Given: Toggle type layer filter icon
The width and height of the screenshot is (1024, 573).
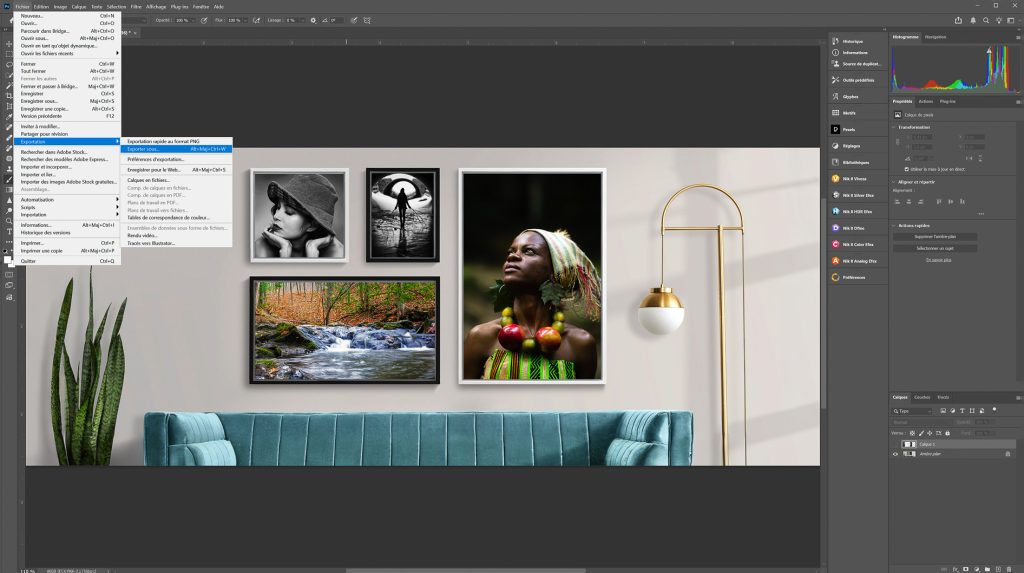Looking at the screenshot, I should (x=962, y=411).
